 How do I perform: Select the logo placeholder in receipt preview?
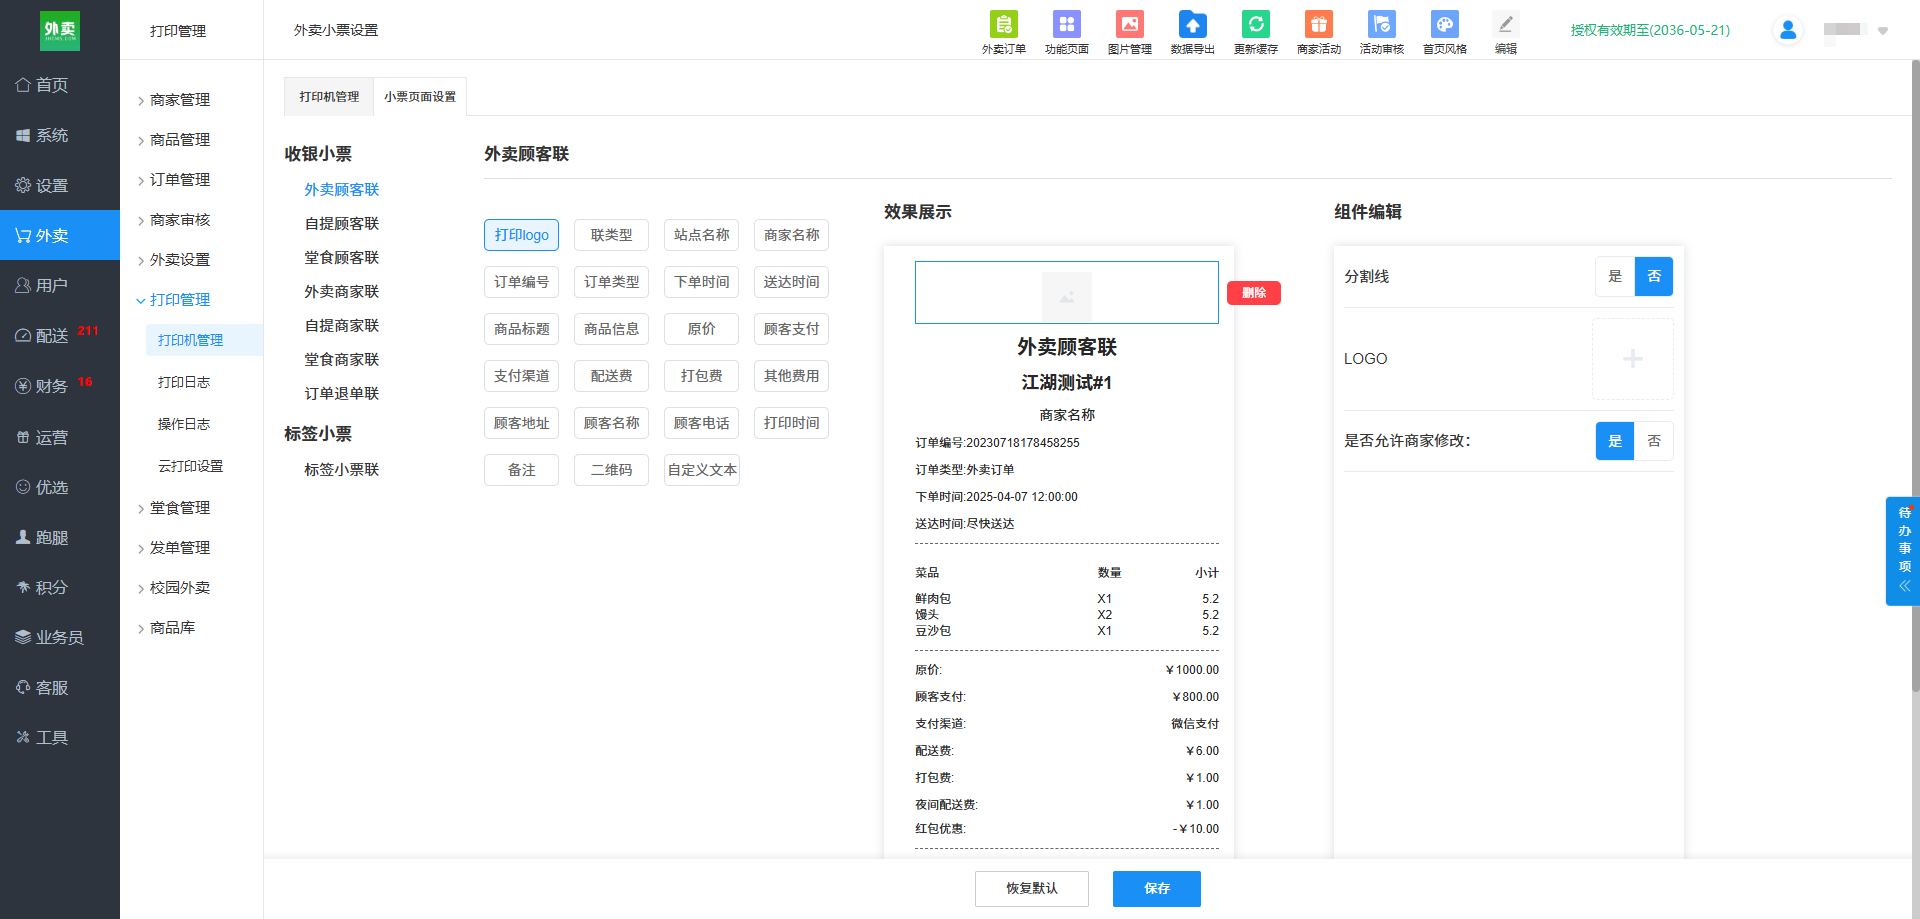(1067, 293)
